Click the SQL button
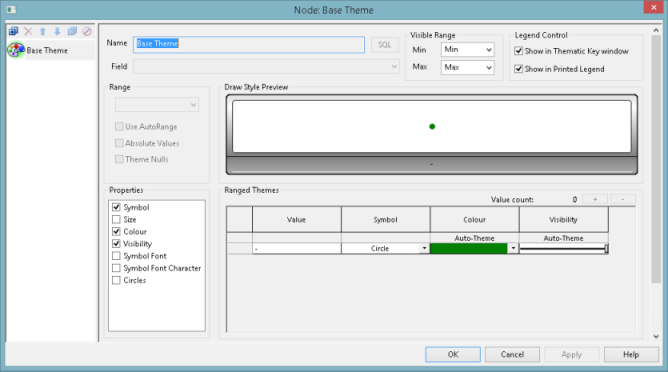 (384, 44)
